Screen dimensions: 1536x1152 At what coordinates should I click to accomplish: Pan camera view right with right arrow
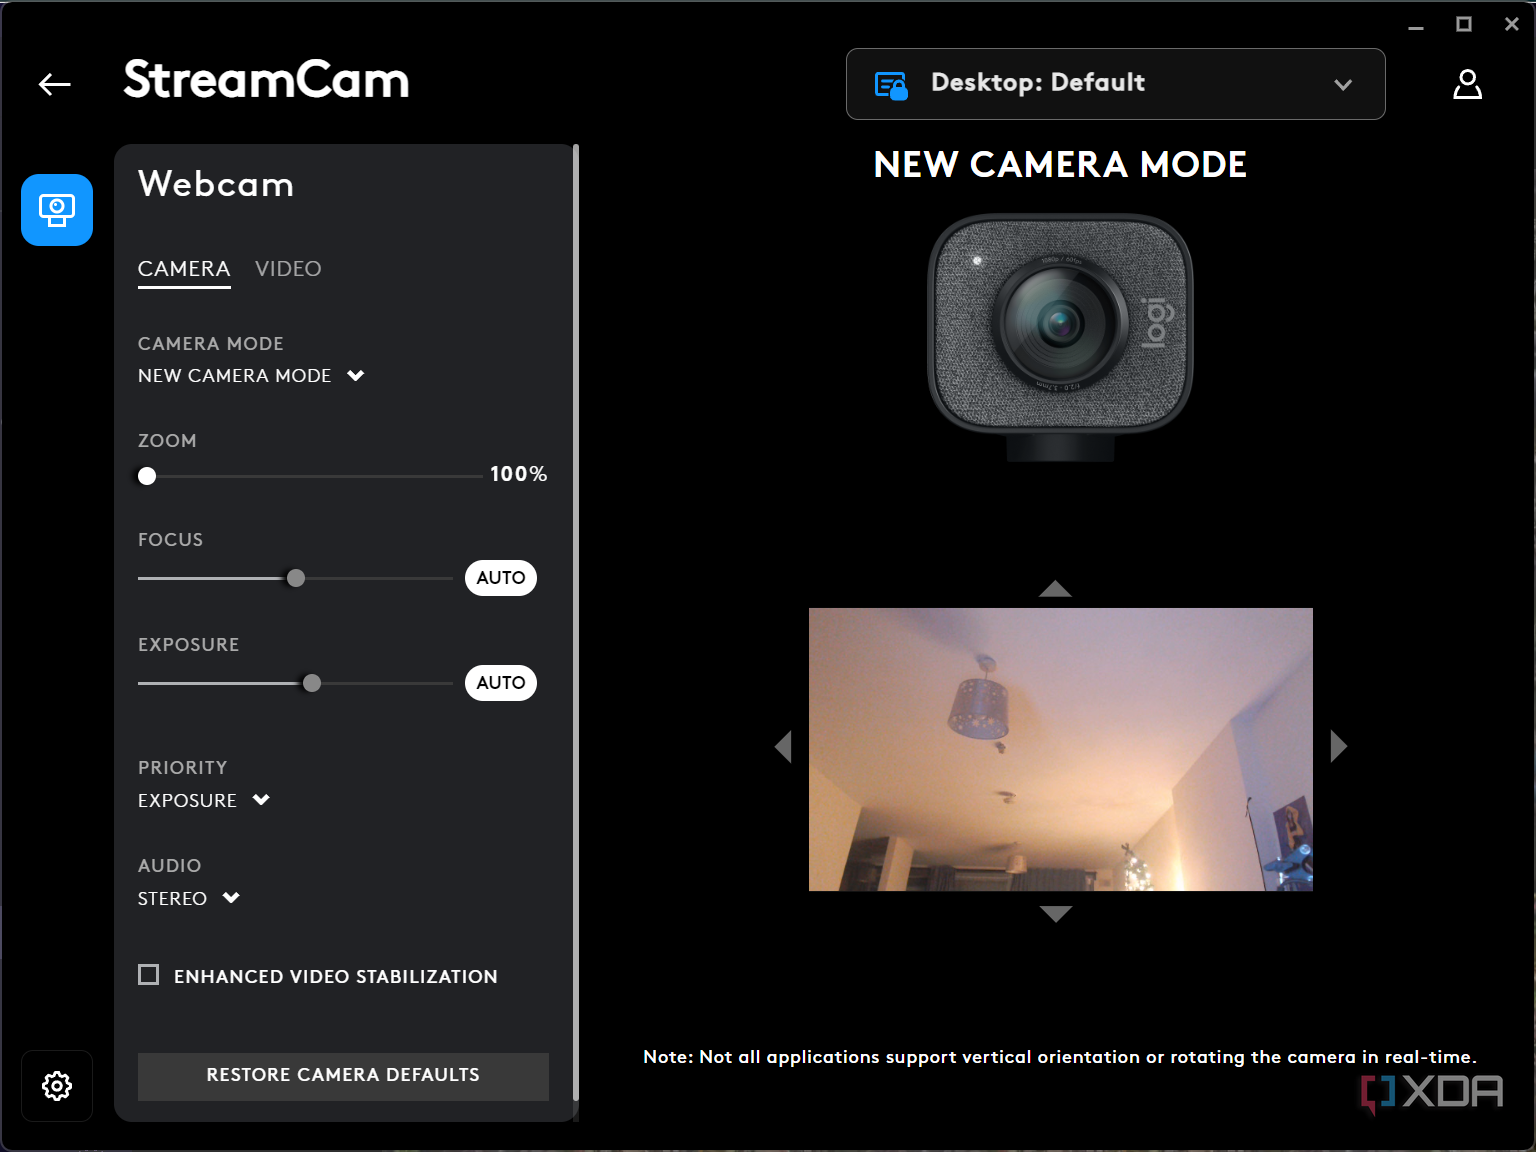(1339, 746)
